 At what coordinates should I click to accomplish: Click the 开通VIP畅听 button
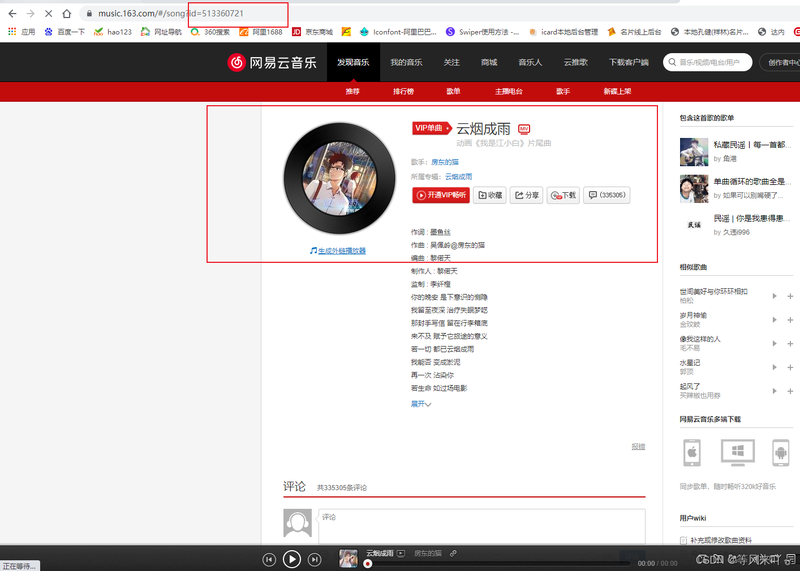click(441, 195)
